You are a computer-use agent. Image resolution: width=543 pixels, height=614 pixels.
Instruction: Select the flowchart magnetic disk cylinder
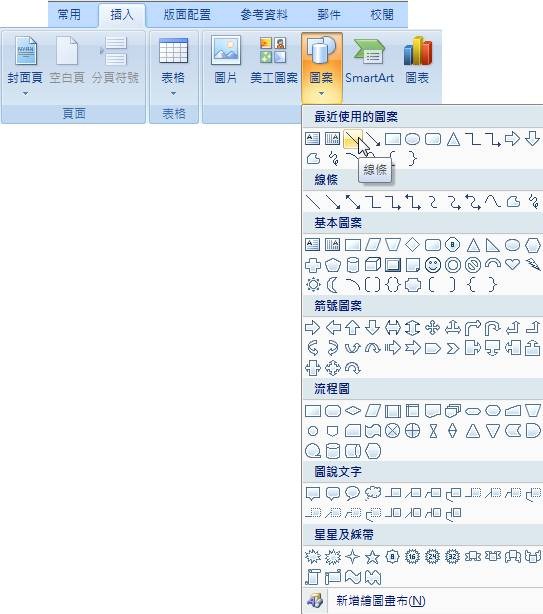pos(333,451)
